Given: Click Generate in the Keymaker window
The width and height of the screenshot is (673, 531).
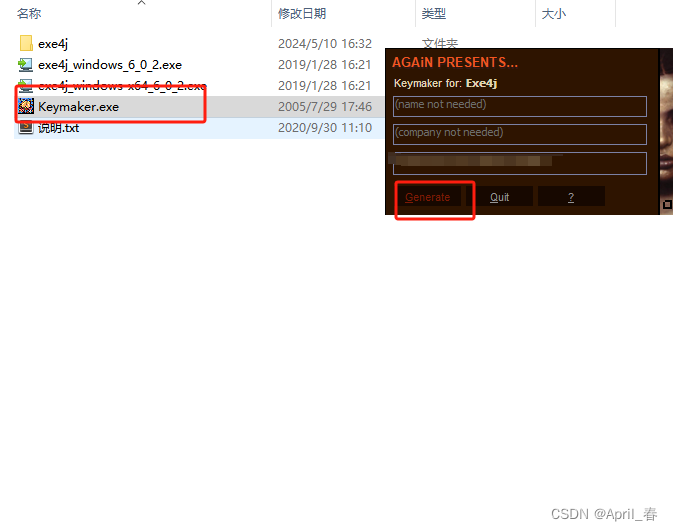Looking at the screenshot, I should (428, 197).
